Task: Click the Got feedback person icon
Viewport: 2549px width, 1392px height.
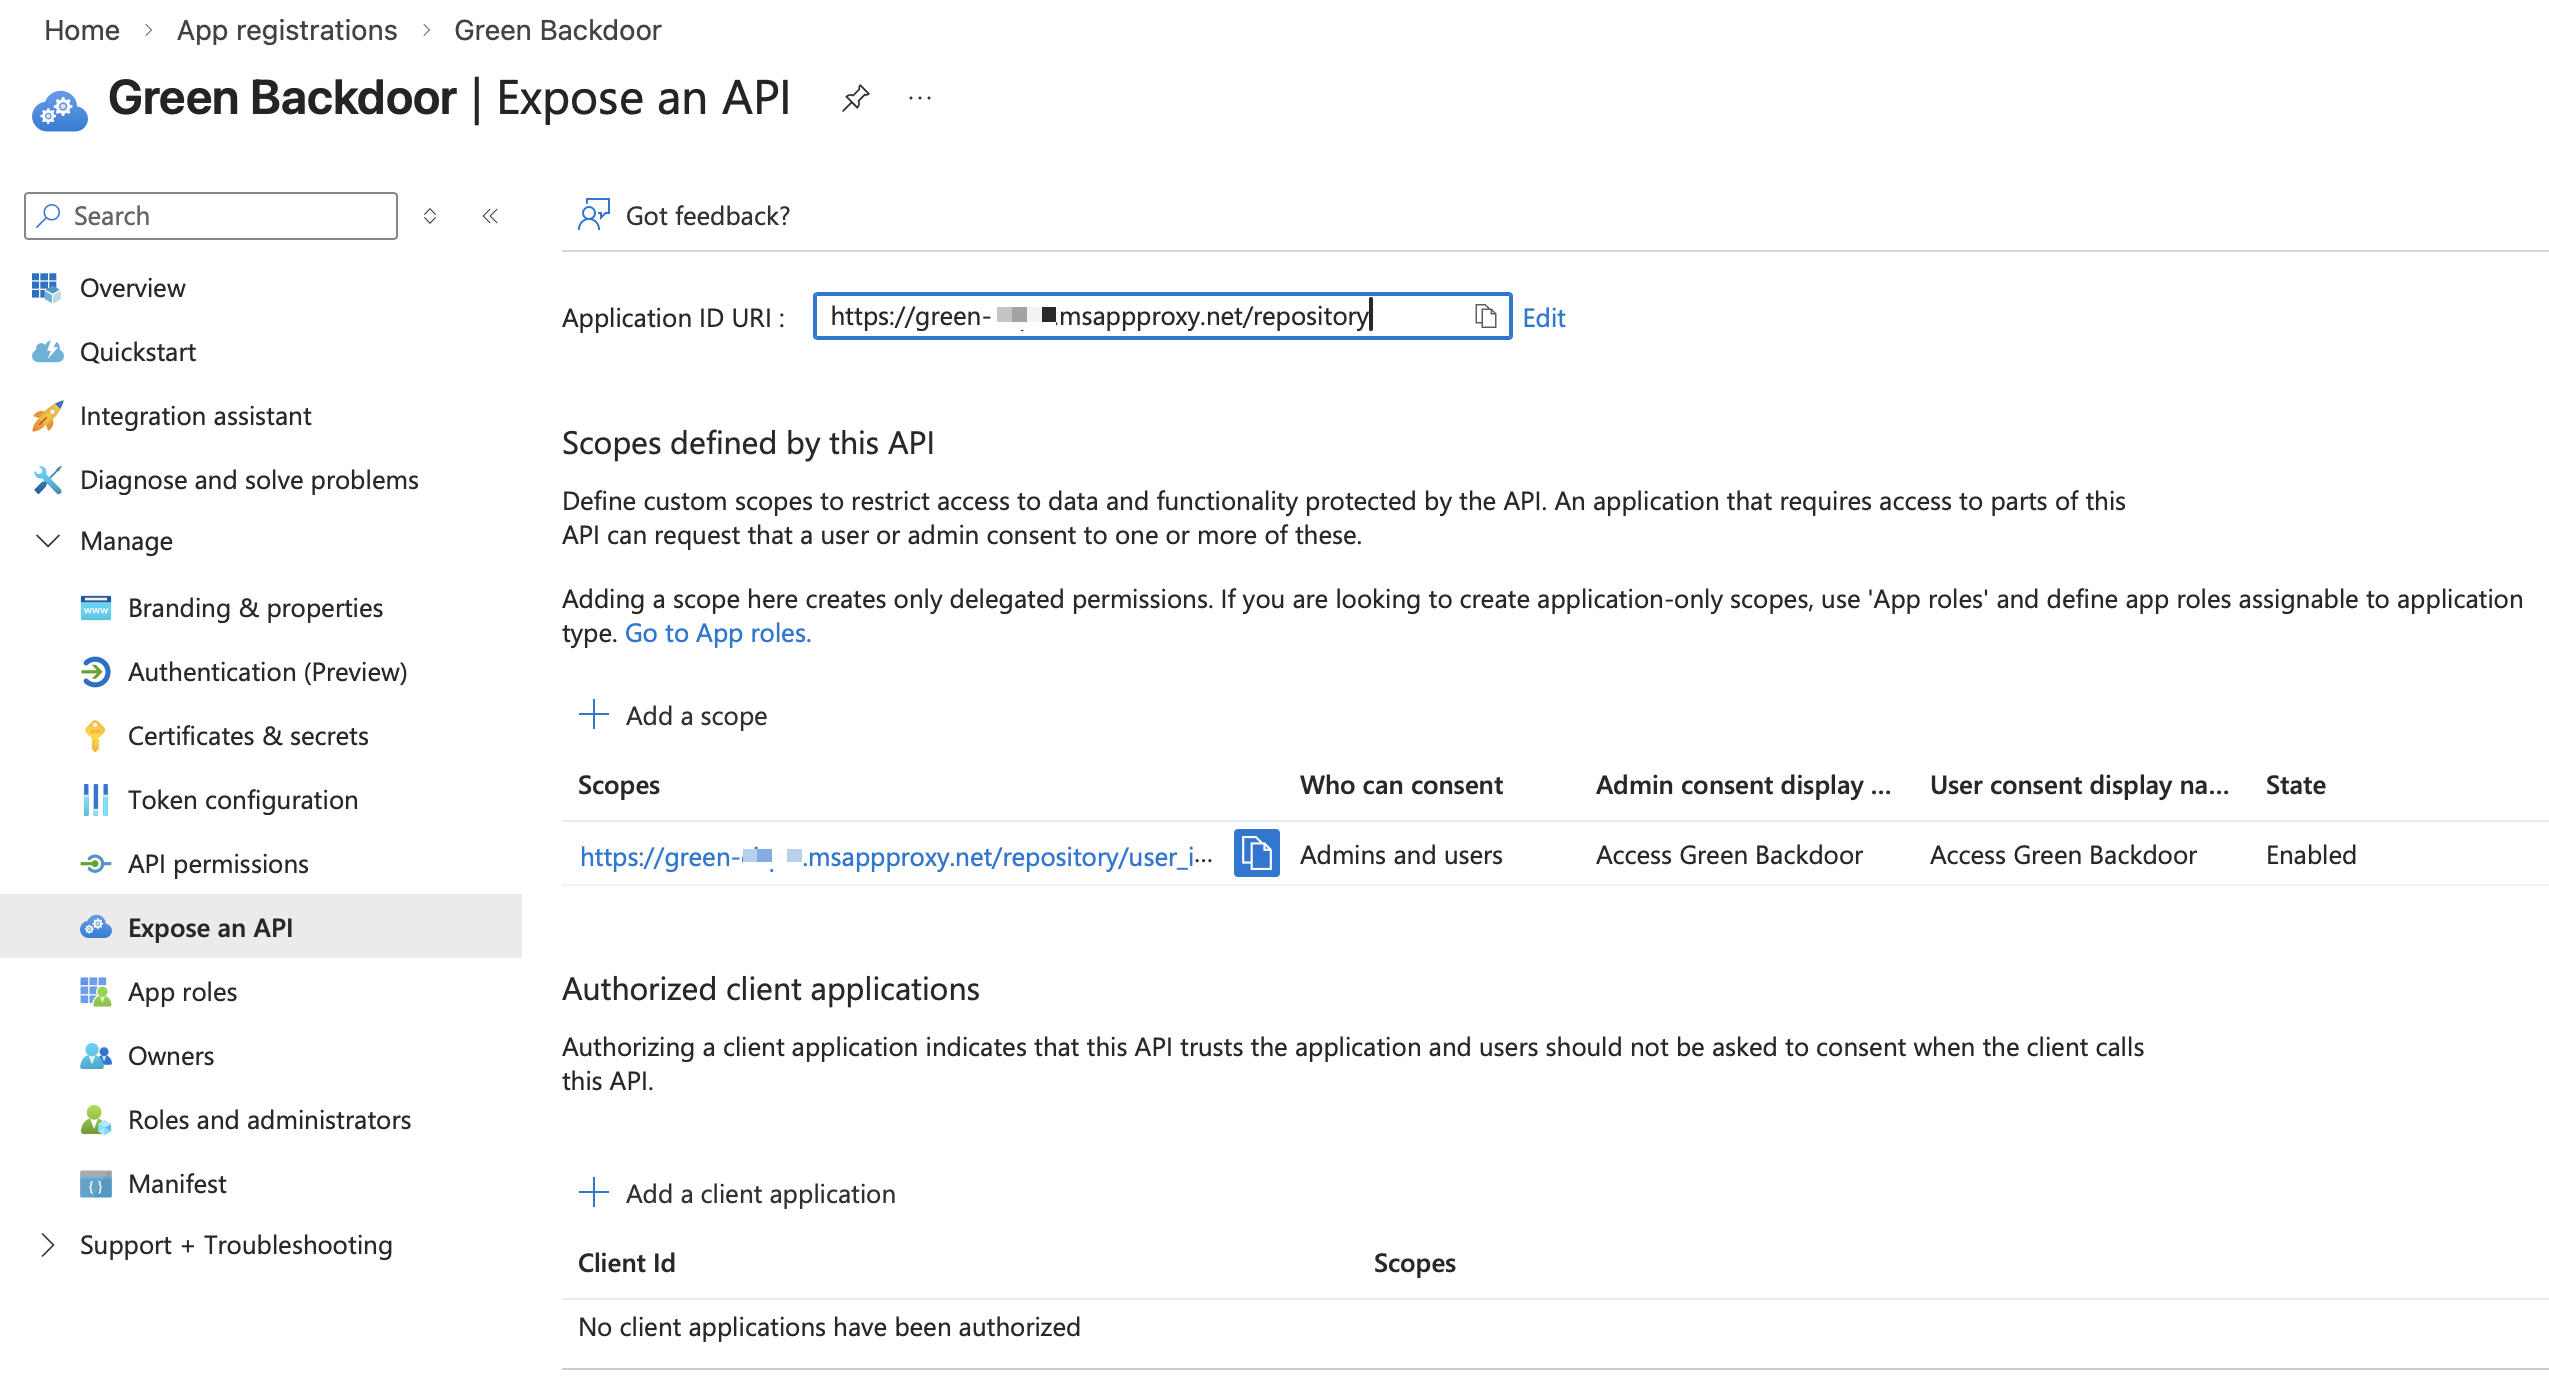Action: click(x=593, y=215)
